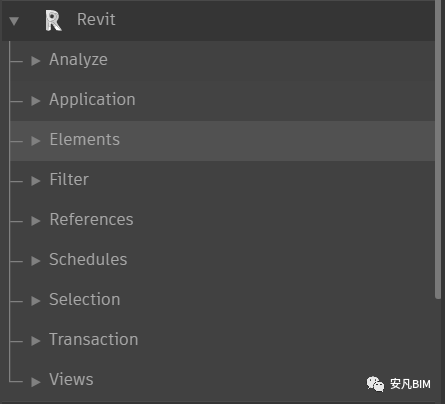Expand the Selection node arrow

click(36, 301)
